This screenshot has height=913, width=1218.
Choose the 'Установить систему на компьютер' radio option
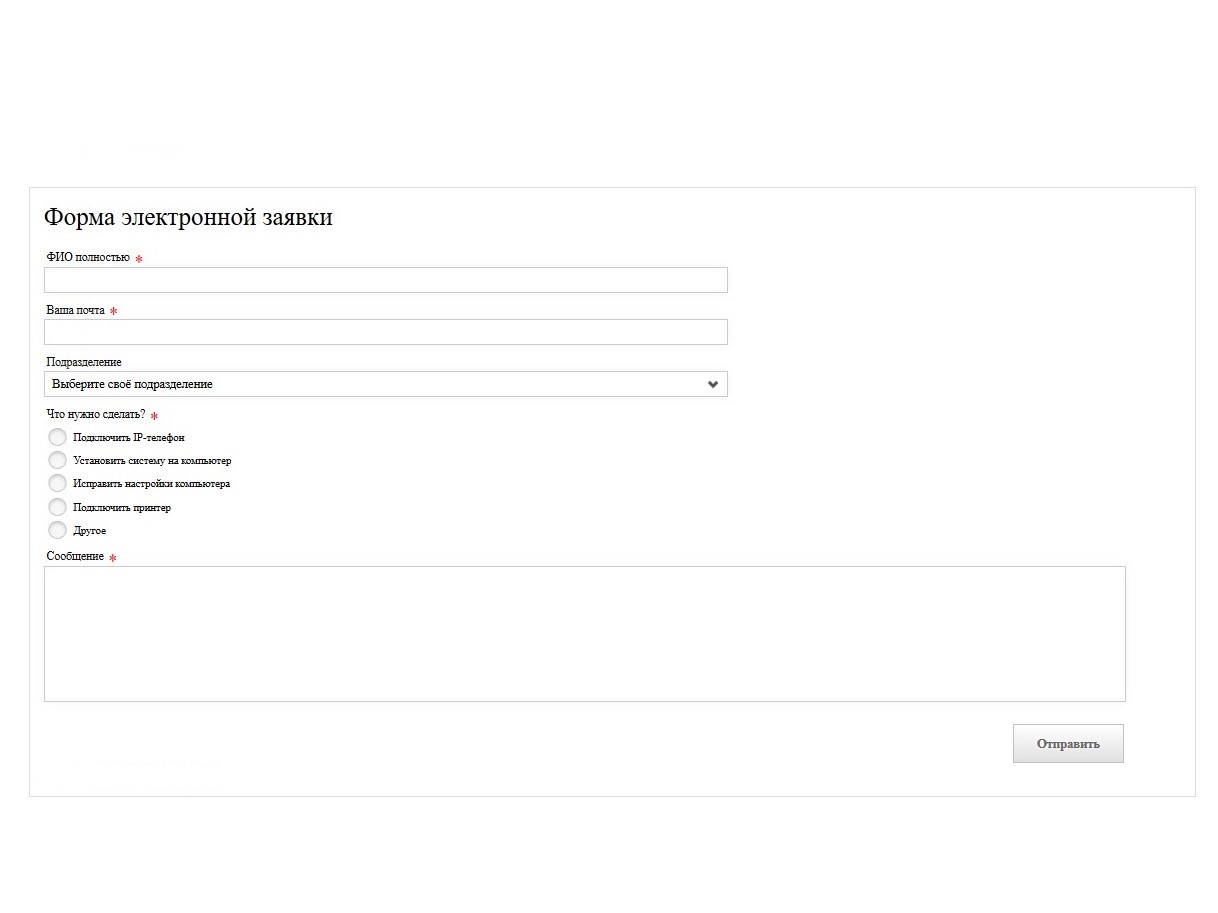click(57, 460)
